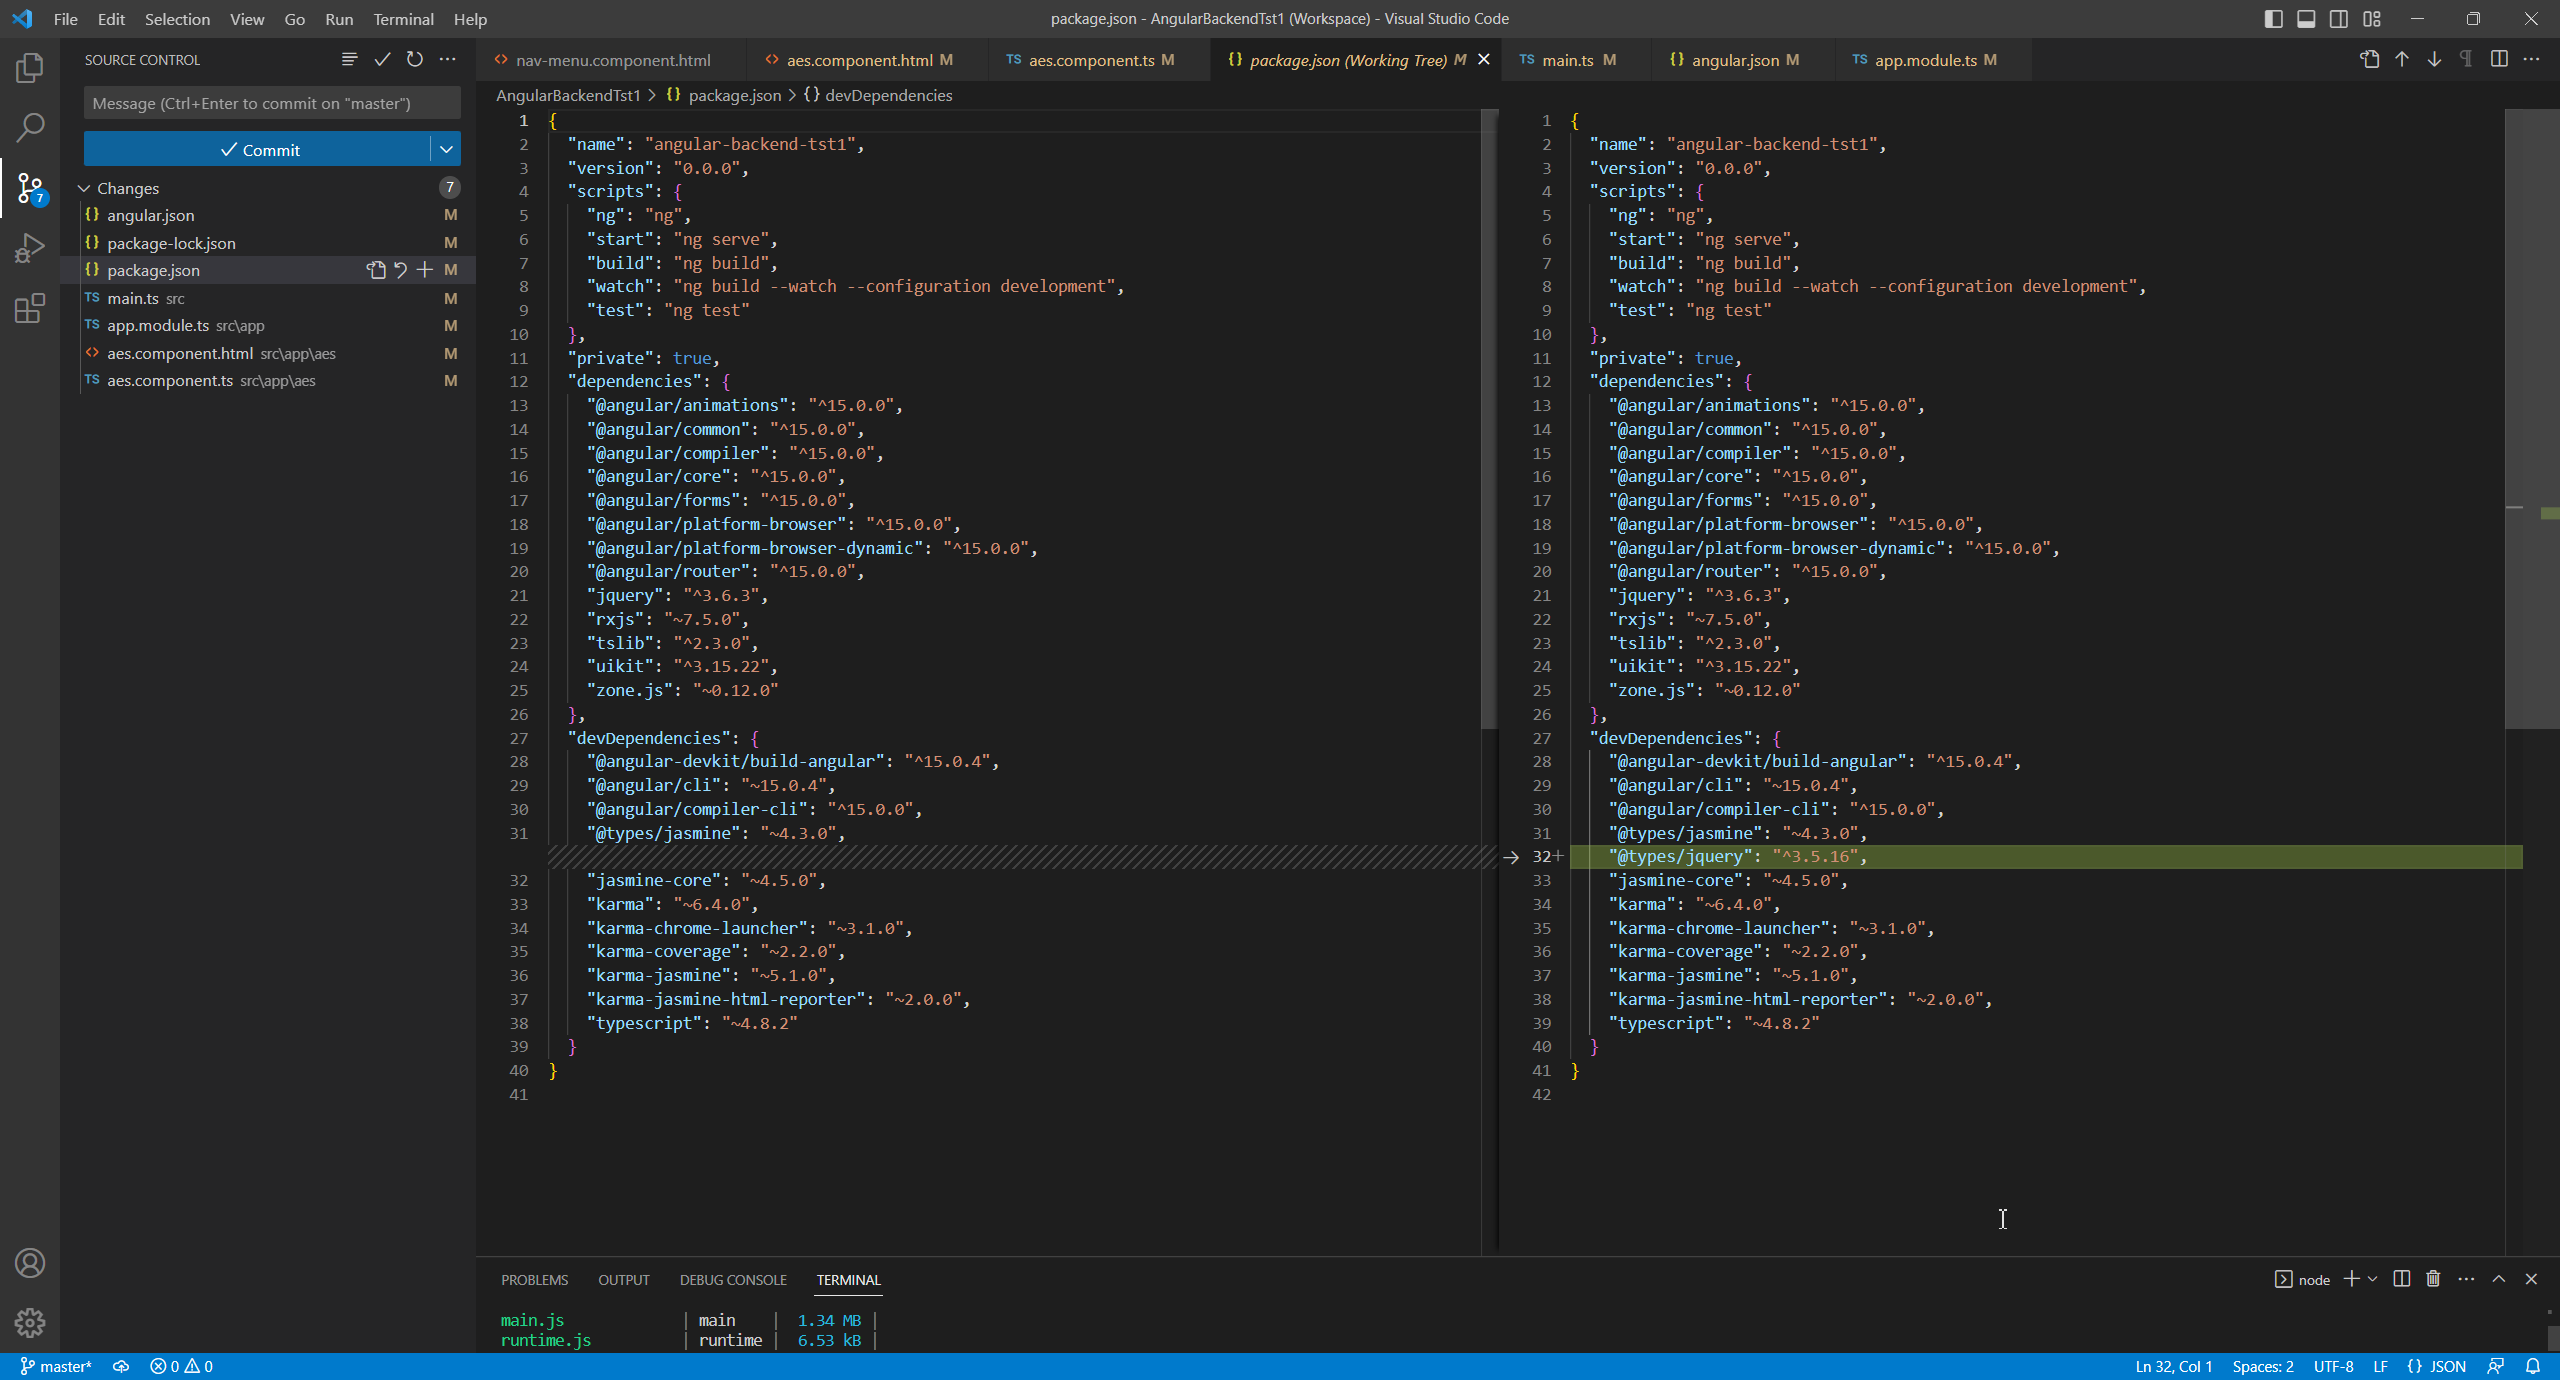2560x1380 pixels.
Task: Collapse the Changes group
Action: 85,188
